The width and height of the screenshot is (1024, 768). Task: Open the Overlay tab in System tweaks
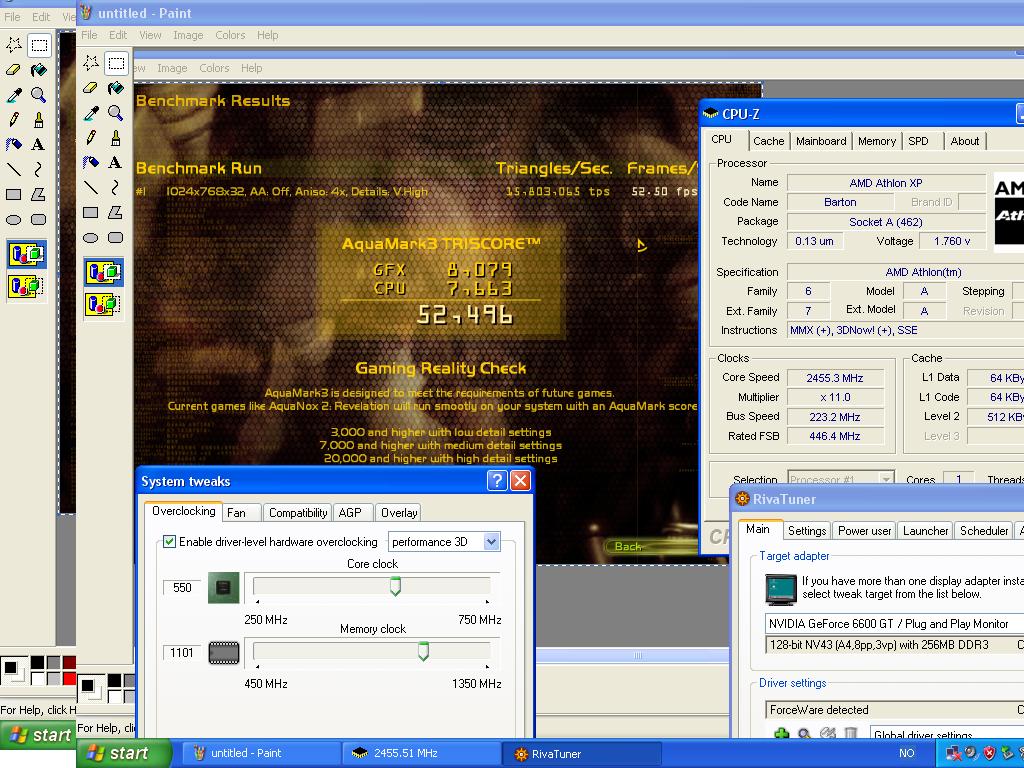pos(399,513)
